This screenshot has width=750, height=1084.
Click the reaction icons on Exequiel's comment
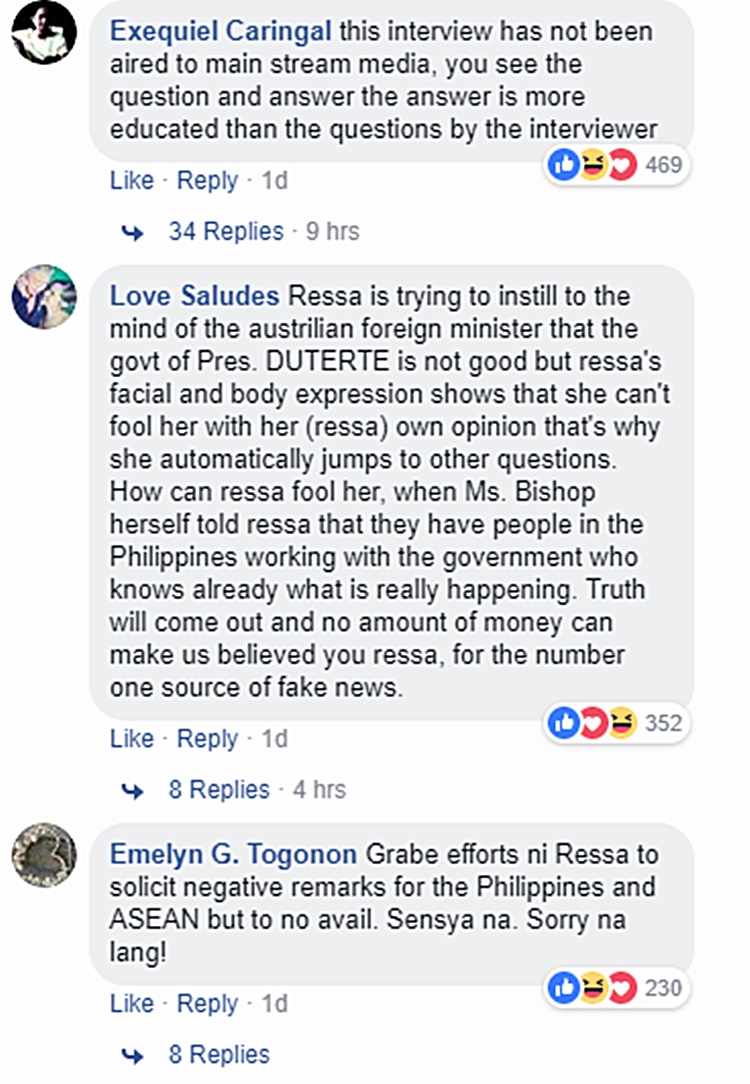point(593,165)
